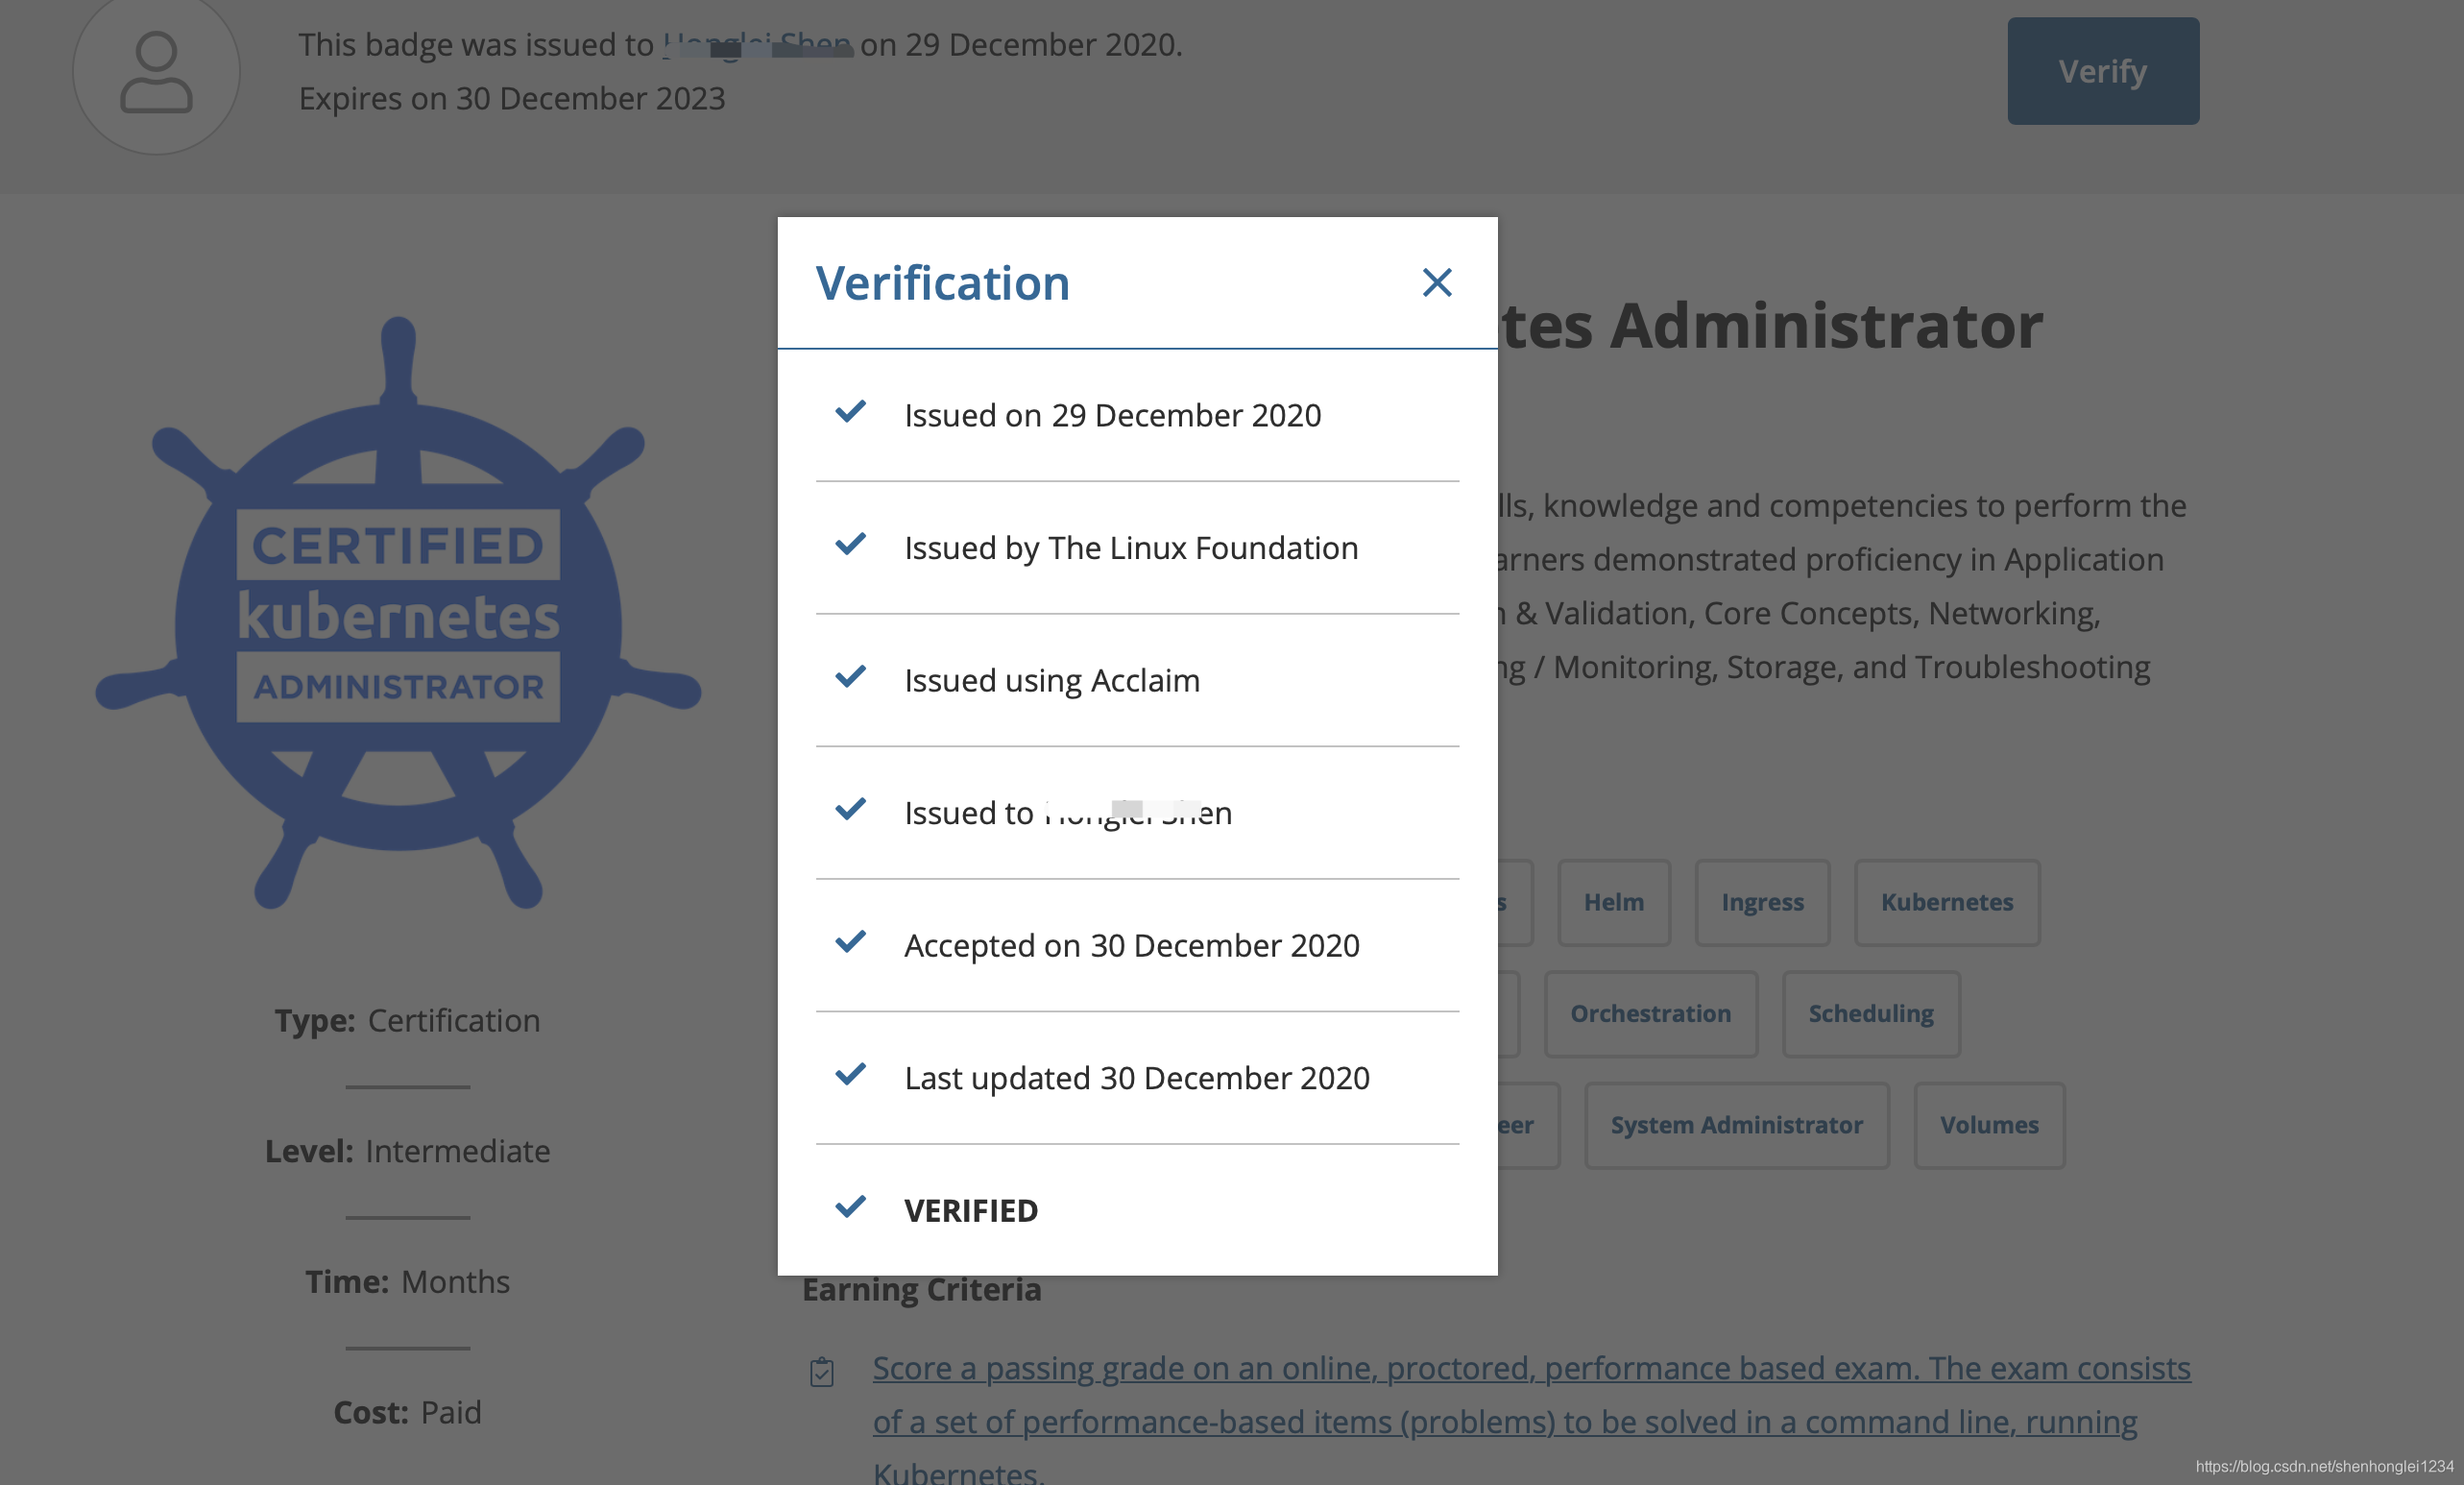Click the 'Level: Intermediate' attribute
This screenshot has height=1485, width=2464.
pyautogui.click(x=407, y=1151)
